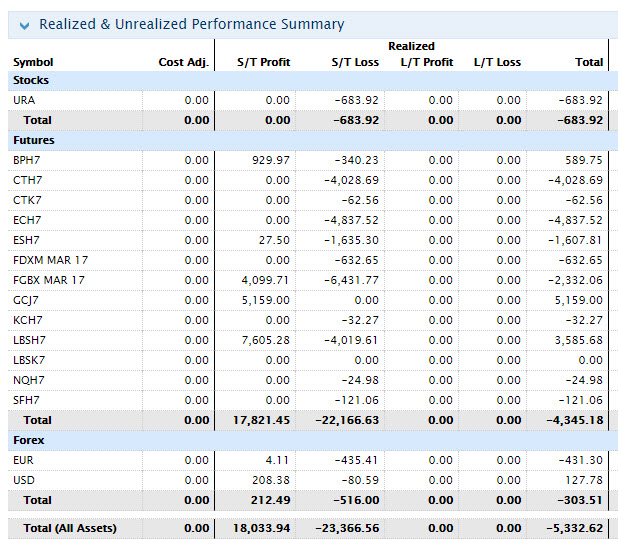Click the GCJ7 symbol in Futures
Viewport: 618px width, 545px height.
point(26,300)
